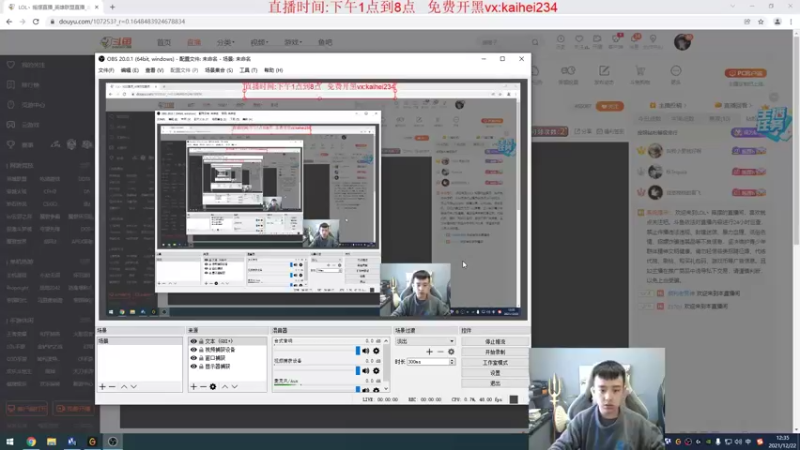
Task: Move the selected source up
Action: [x=224, y=387]
